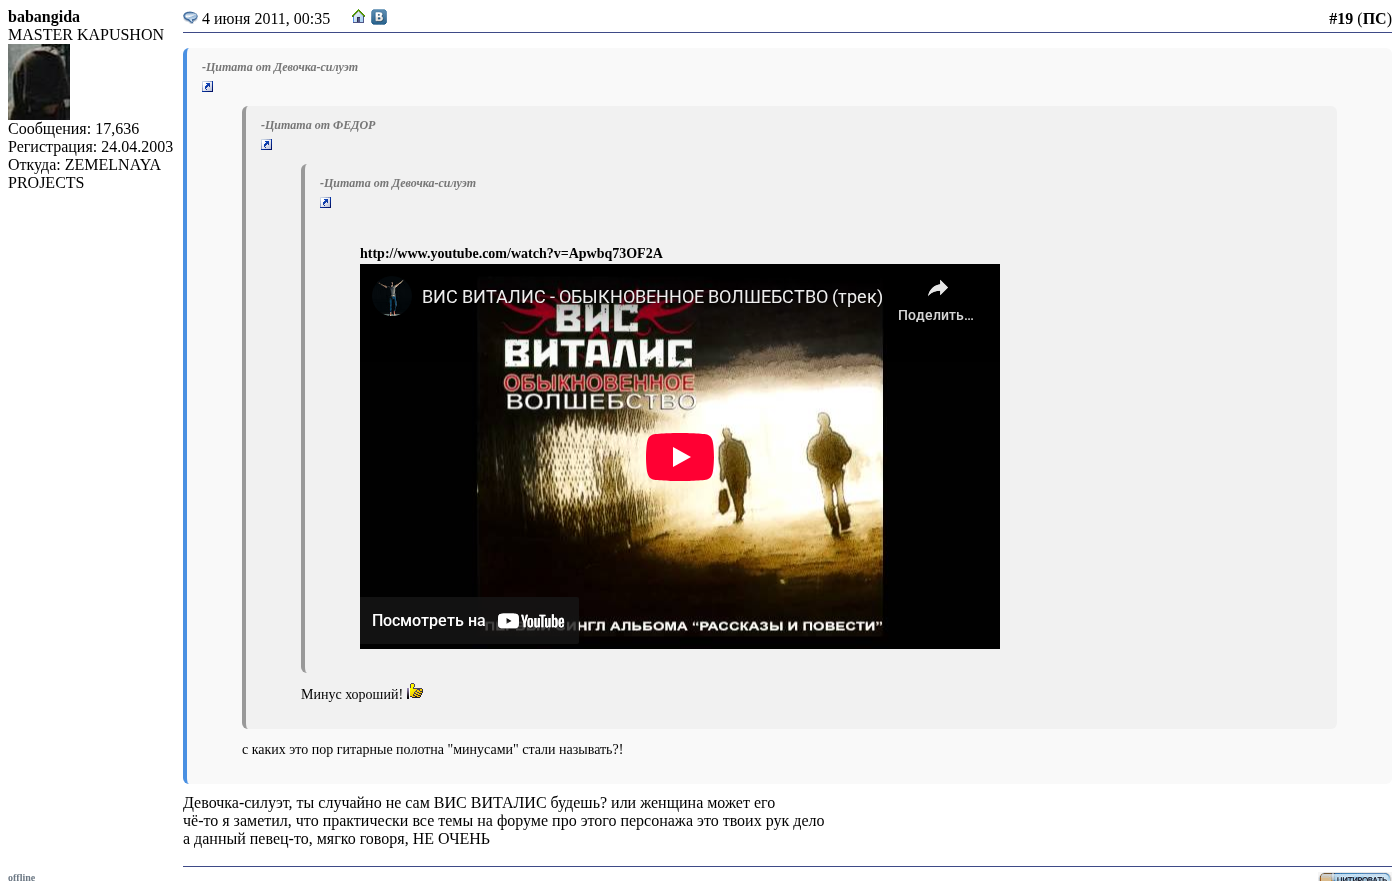1400x881 pixels.
Task: Open babangida's user profile name
Action: click(x=44, y=17)
